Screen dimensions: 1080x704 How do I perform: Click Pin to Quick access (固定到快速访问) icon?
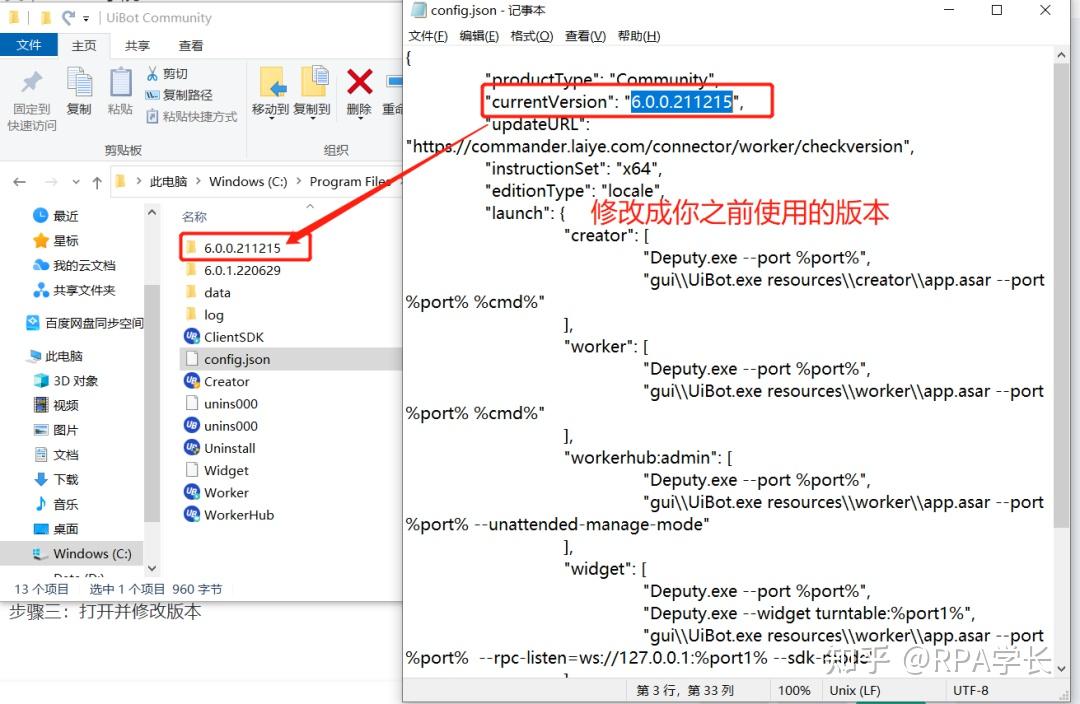pyautogui.click(x=31, y=83)
